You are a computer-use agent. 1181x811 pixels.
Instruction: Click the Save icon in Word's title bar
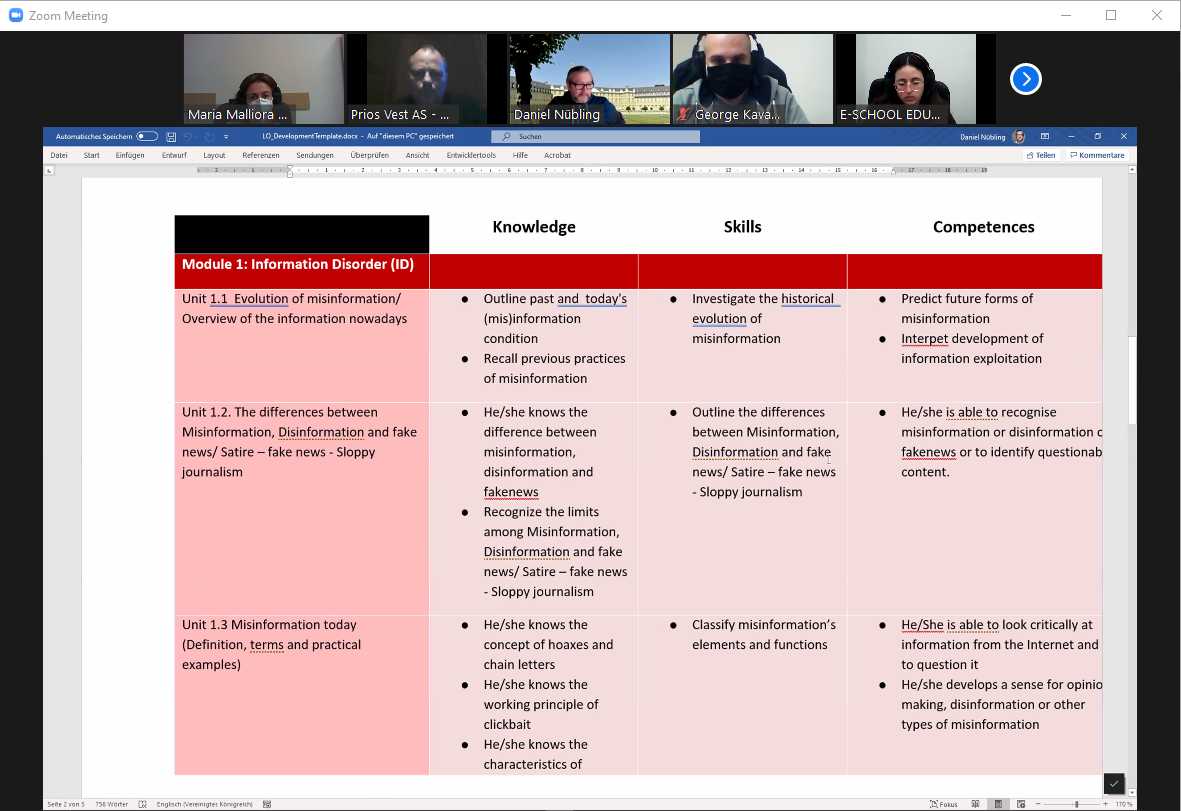[x=171, y=136]
